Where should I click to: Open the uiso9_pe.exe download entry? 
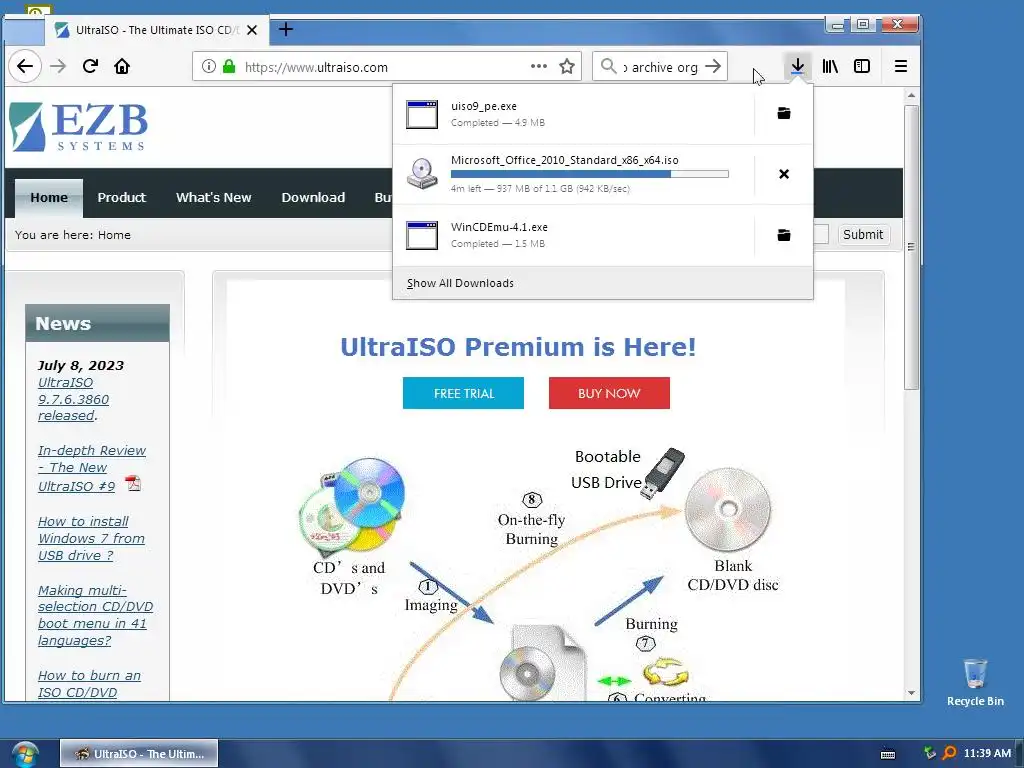pos(573,114)
